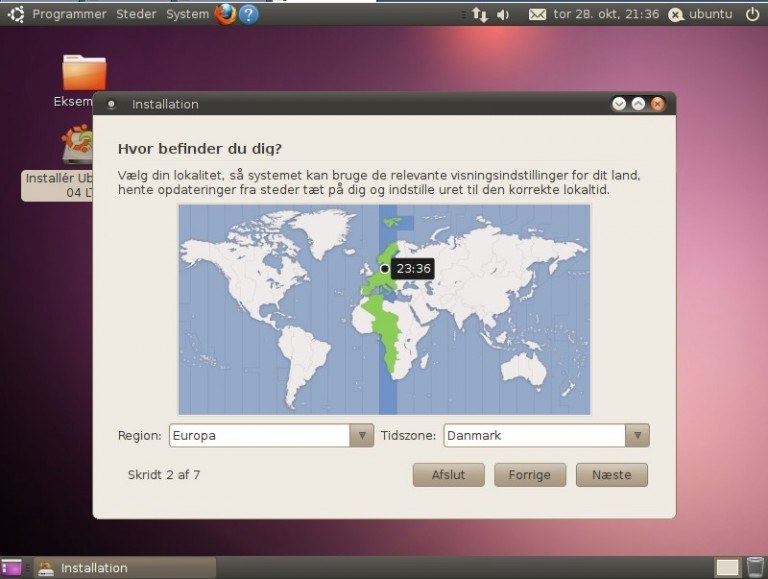Click the Installation taskbar window button
The width and height of the screenshot is (768, 579).
pyautogui.click(x=125, y=568)
